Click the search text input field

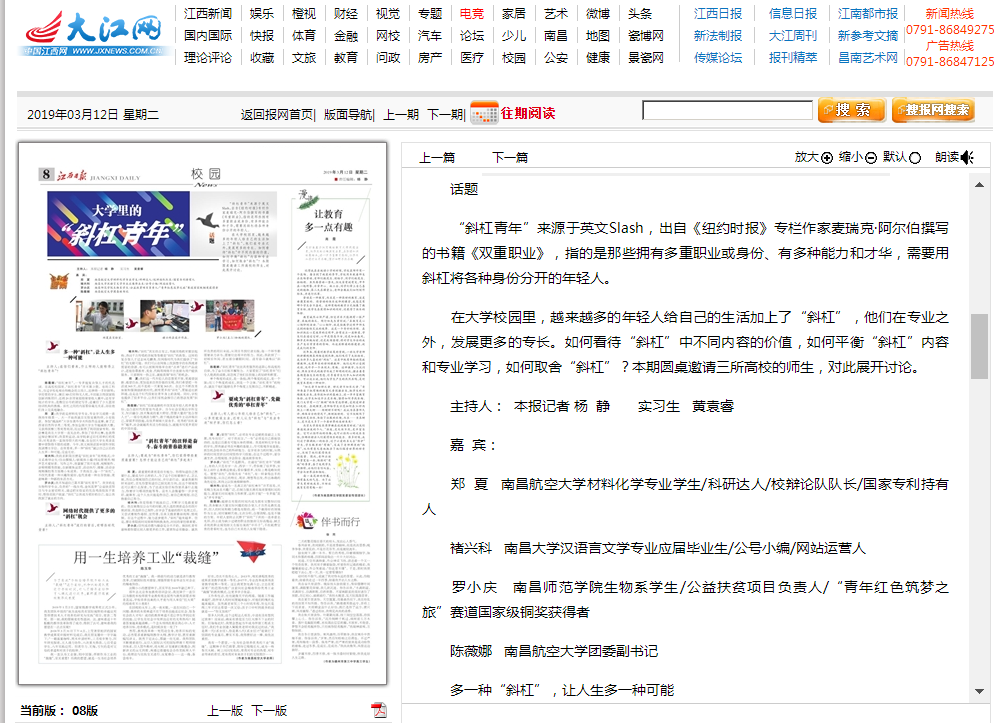[727, 110]
